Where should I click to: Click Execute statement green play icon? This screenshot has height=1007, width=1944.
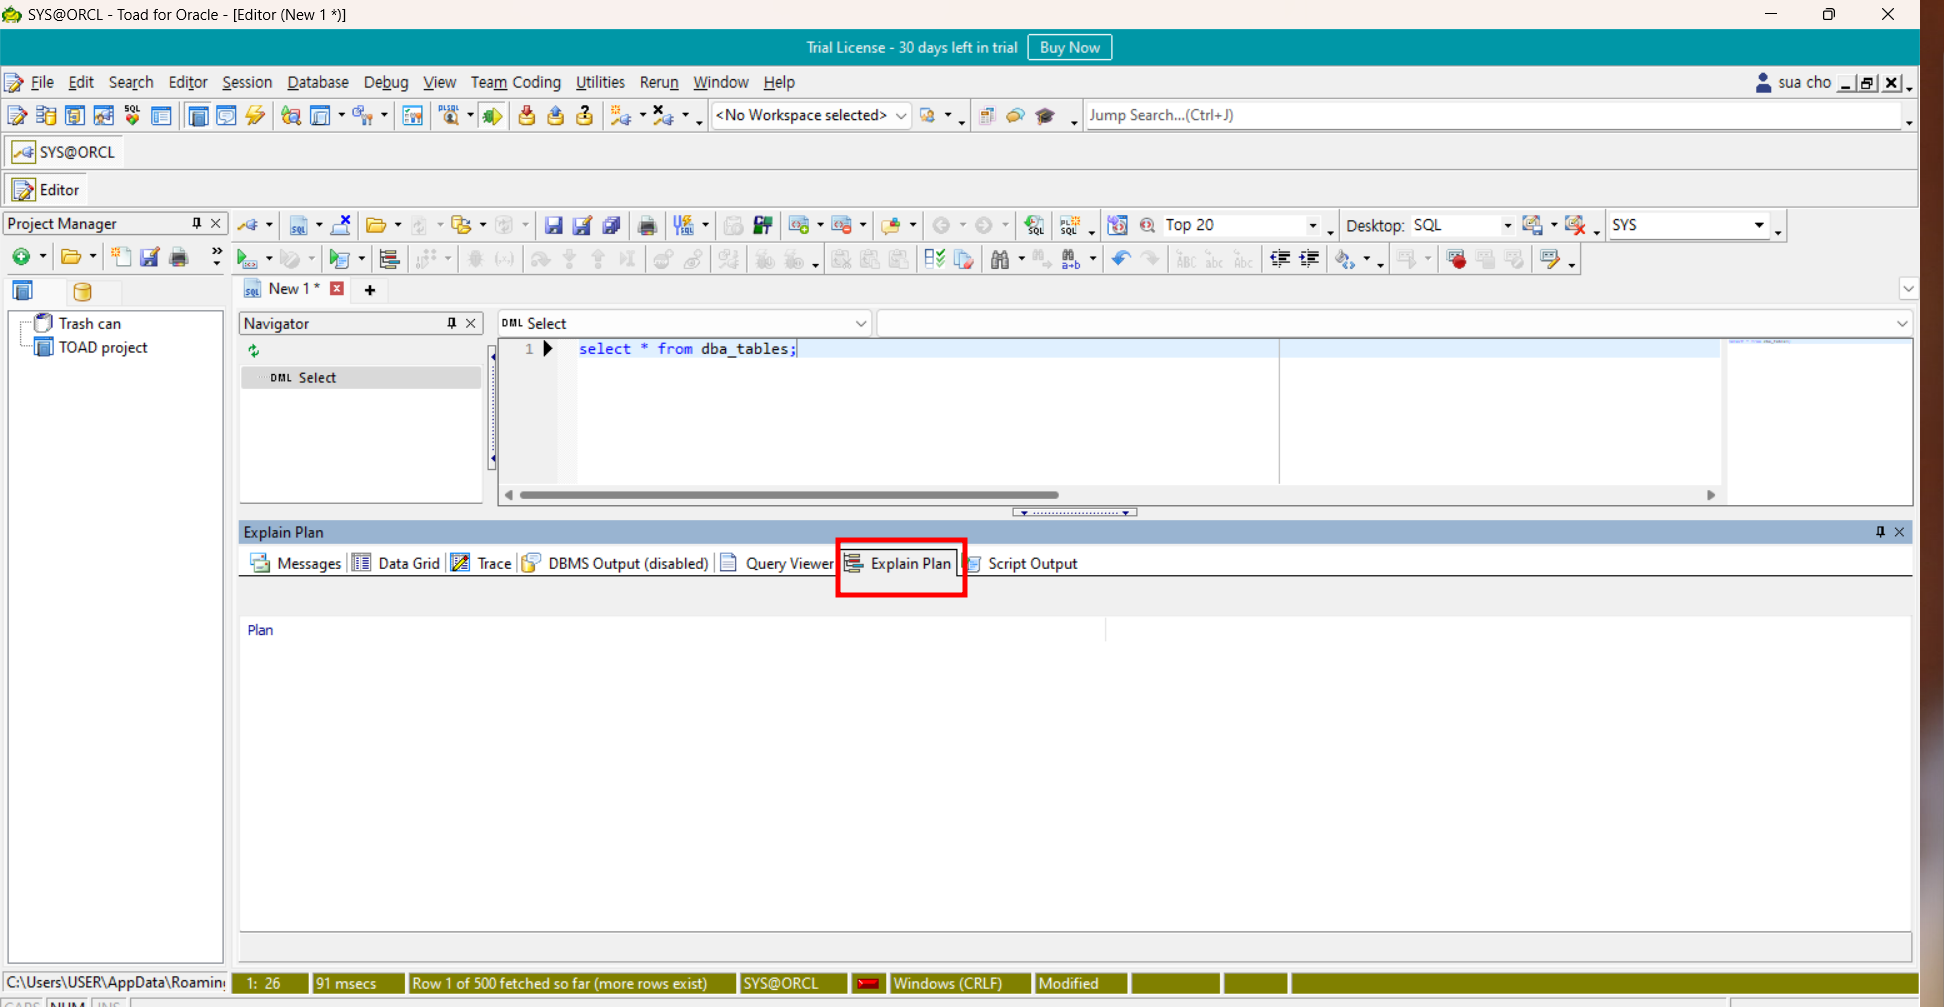click(246, 259)
